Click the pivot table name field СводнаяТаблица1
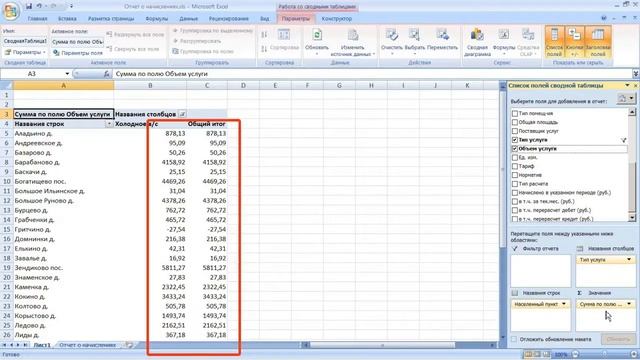Viewport: 640px width, 360px height. pos(24,42)
